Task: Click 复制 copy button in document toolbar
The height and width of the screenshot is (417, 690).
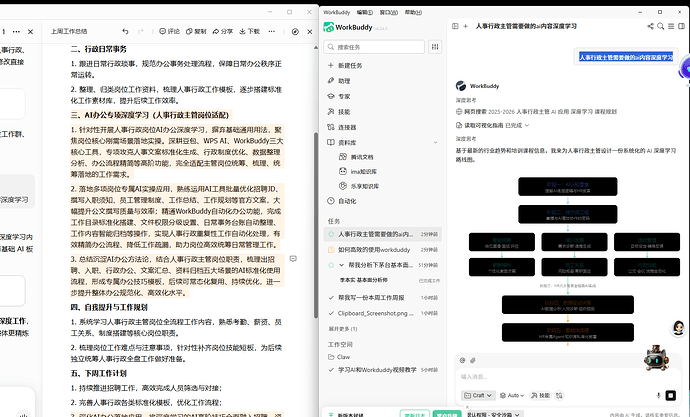Action: [x=196, y=32]
